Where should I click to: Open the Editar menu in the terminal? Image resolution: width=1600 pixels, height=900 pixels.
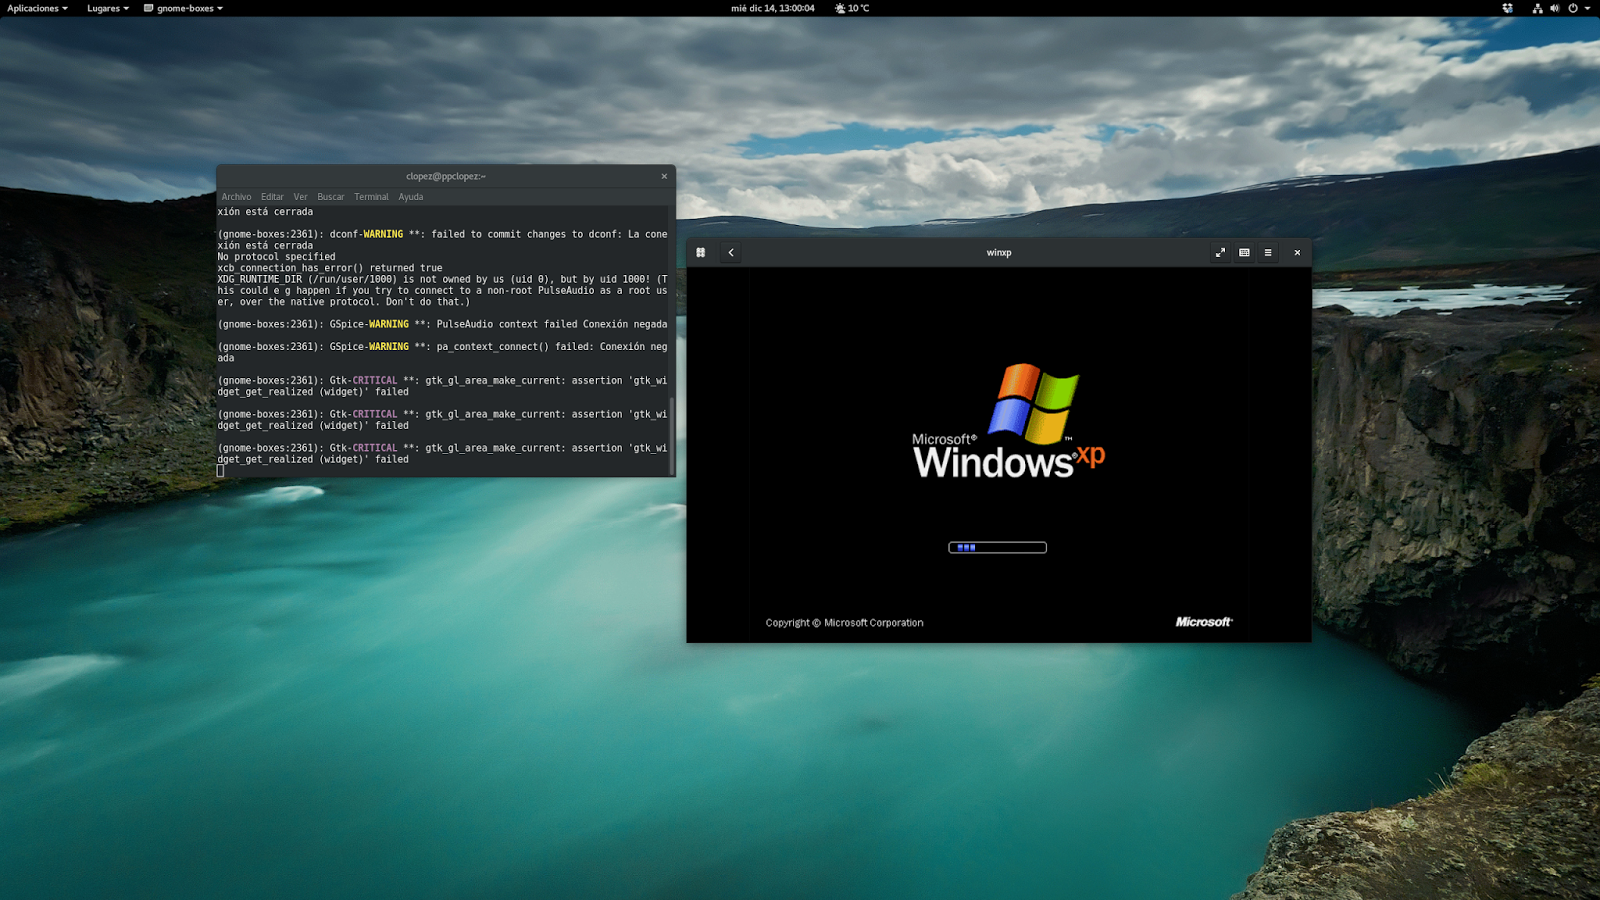point(272,197)
